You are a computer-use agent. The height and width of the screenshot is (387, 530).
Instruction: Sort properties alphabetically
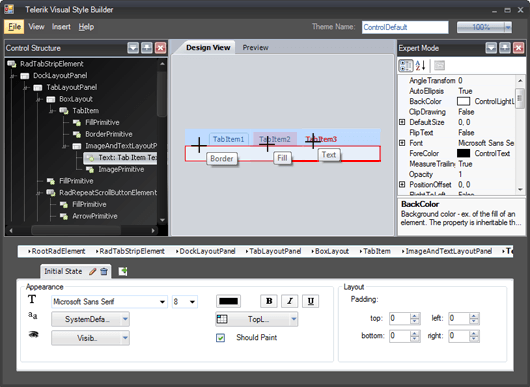point(420,65)
